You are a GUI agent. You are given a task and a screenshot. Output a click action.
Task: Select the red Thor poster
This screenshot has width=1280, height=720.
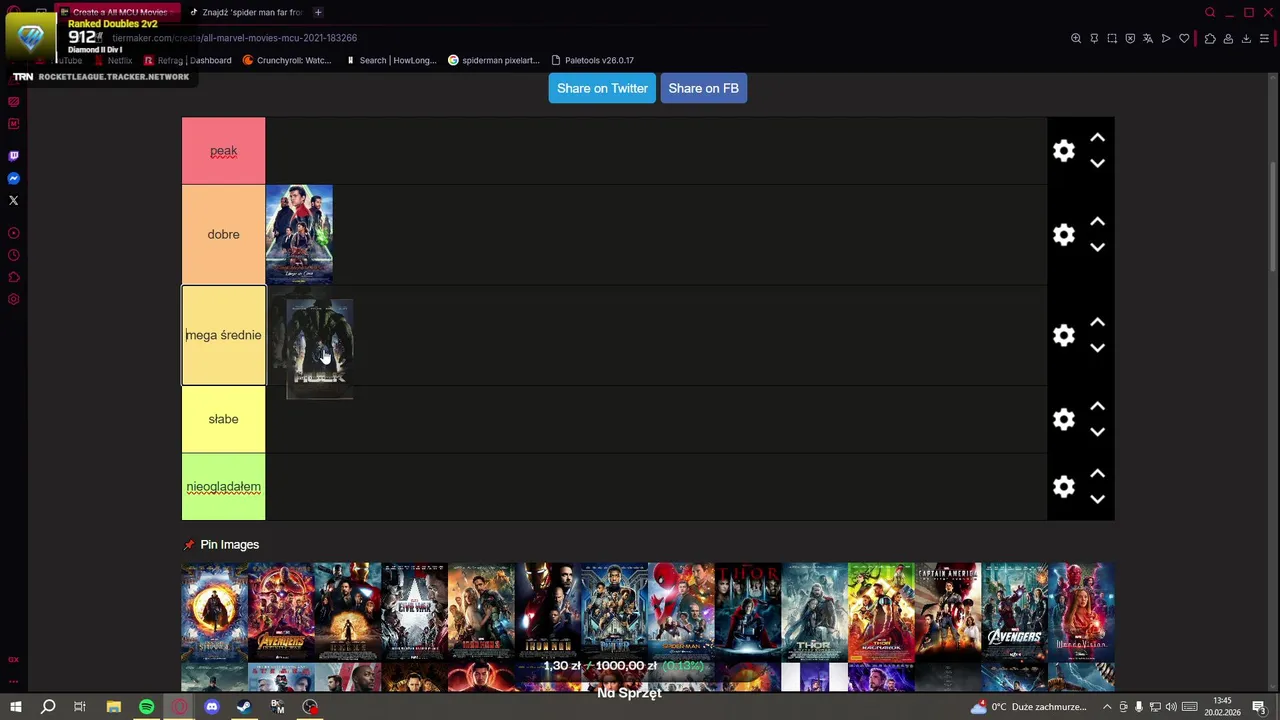[x=748, y=612]
